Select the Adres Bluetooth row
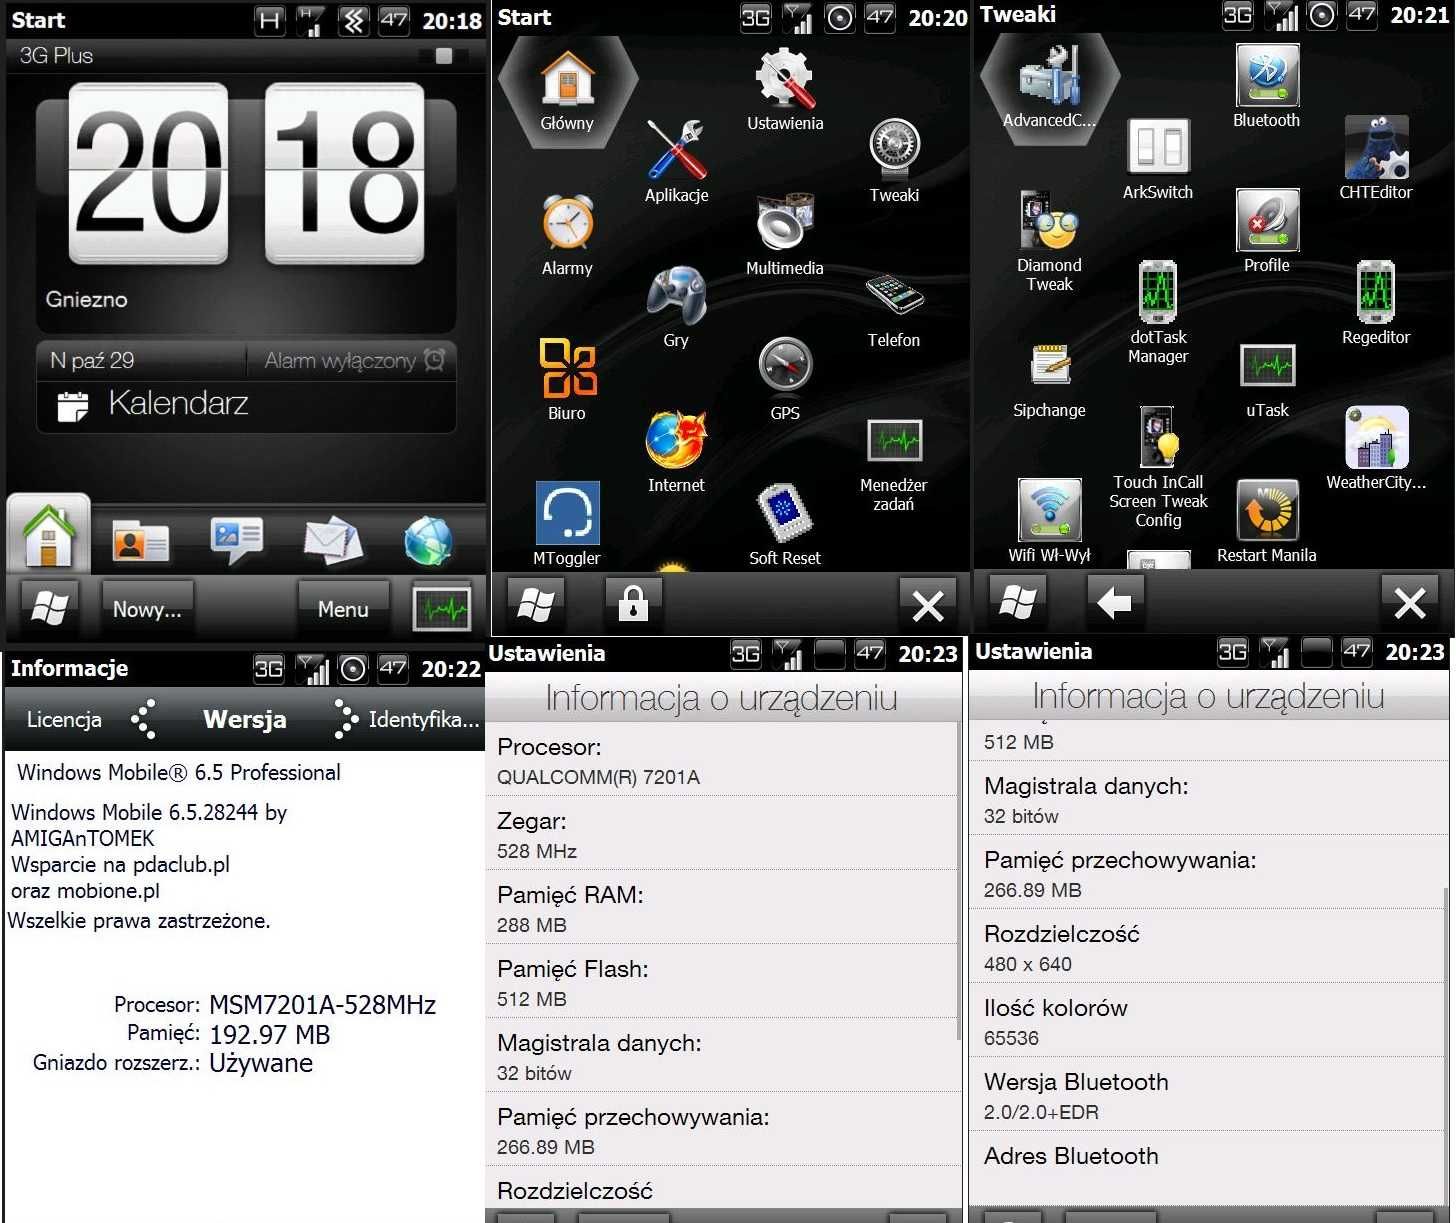Image resolution: width=1456 pixels, height=1223 pixels. click(x=1208, y=1168)
